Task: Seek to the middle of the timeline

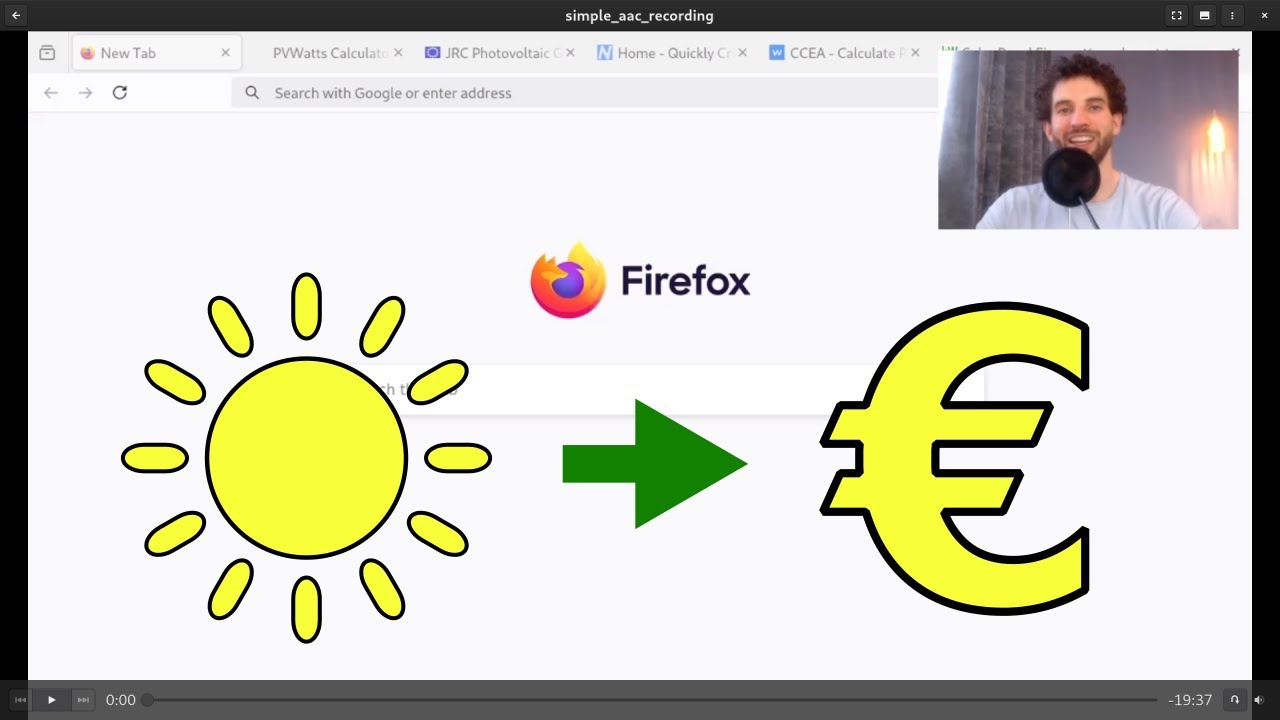Action: (652, 700)
